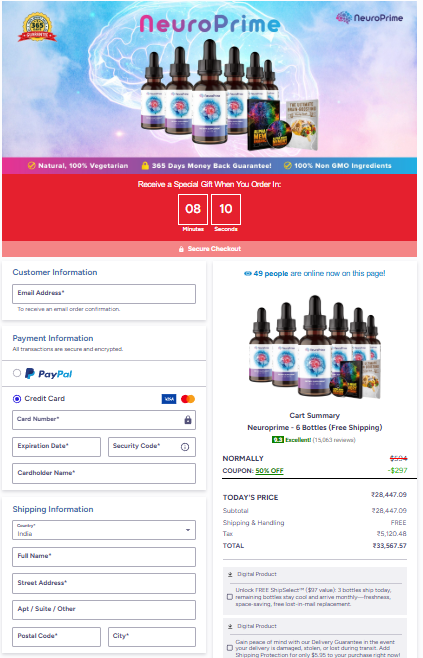Click the NeuroPrime brain logo icon

click(344, 18)
